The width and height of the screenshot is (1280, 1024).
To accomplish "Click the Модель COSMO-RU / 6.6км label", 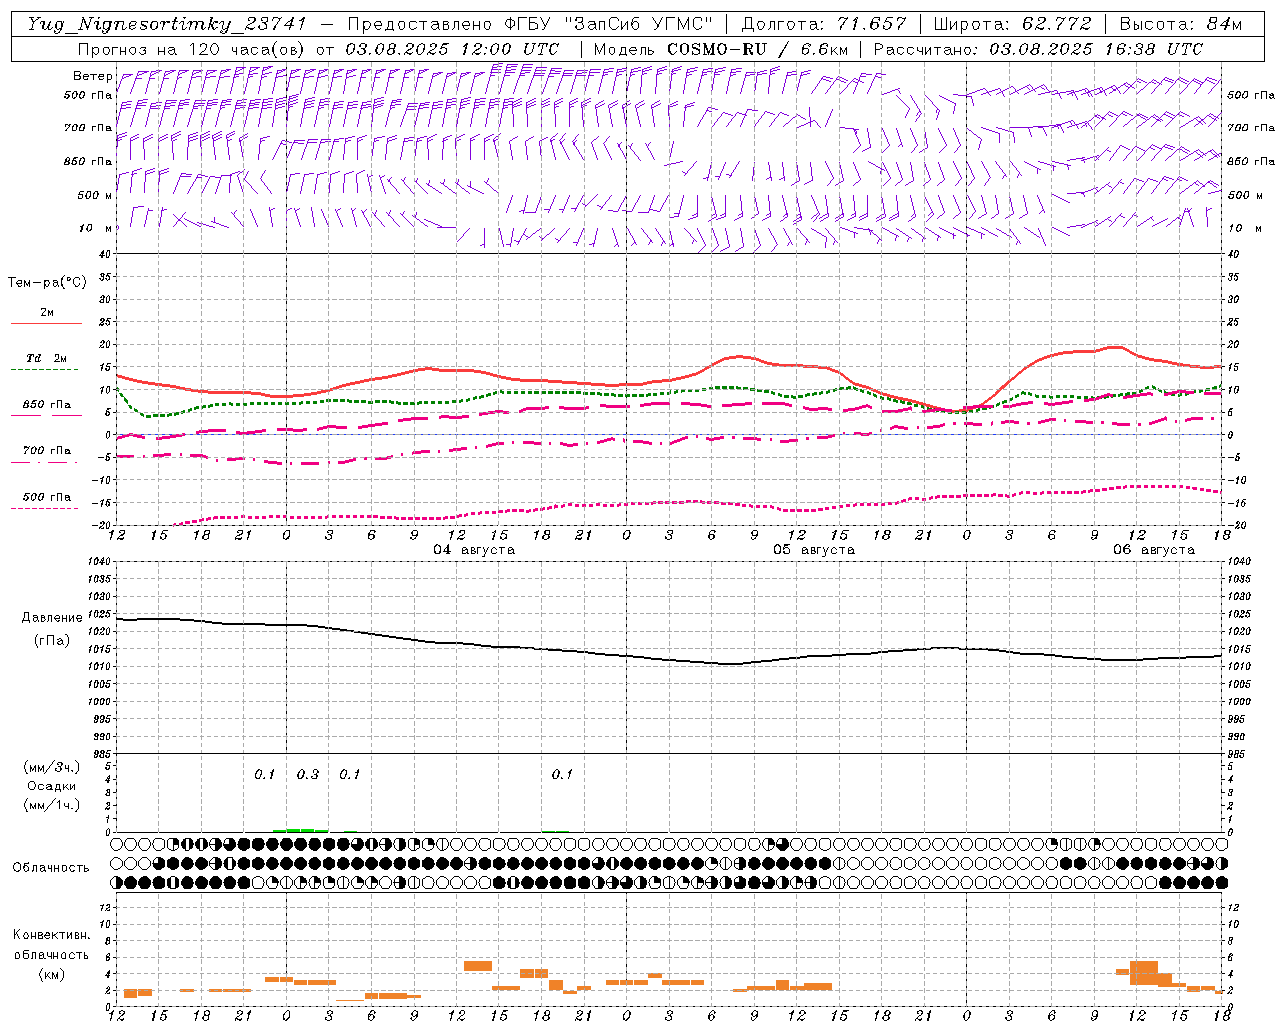I will tap(721, 49).
